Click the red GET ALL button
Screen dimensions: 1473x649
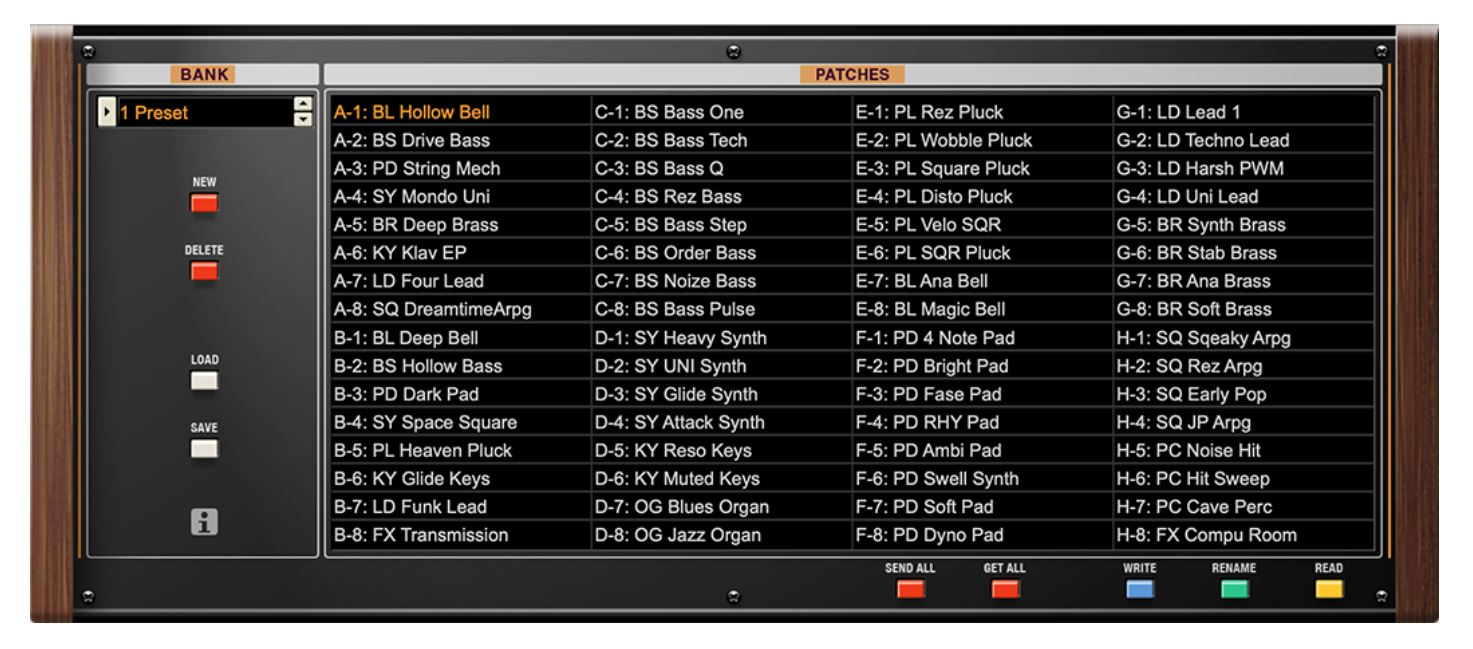click(x=1005, y=589)
